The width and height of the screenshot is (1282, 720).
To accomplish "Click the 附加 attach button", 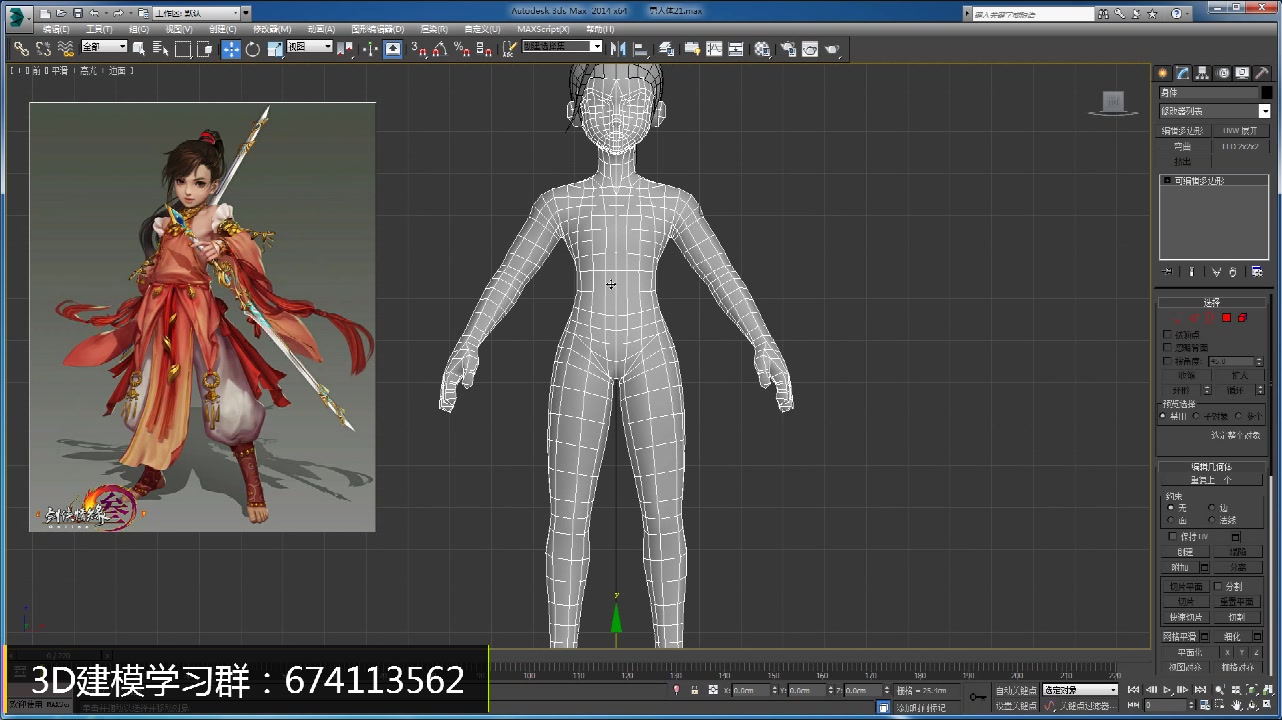I will (x=1180, y=567).
